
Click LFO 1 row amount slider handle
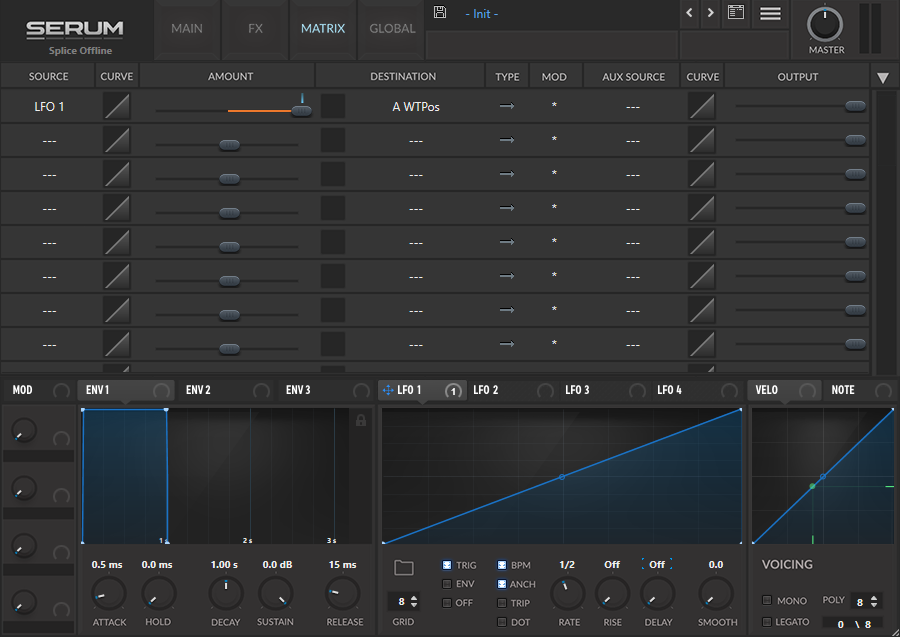click(x=301, y=111)
